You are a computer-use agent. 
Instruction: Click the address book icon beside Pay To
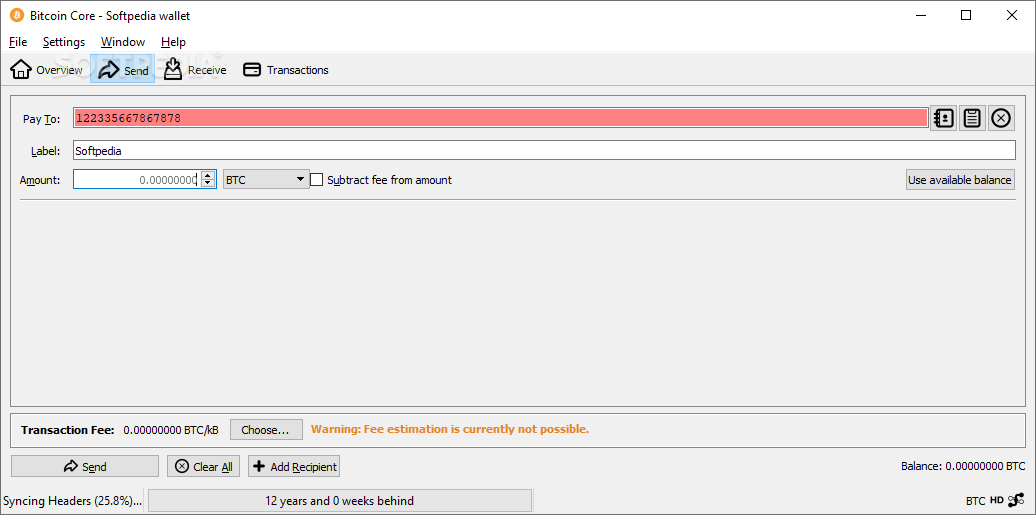tap(944, 118)
